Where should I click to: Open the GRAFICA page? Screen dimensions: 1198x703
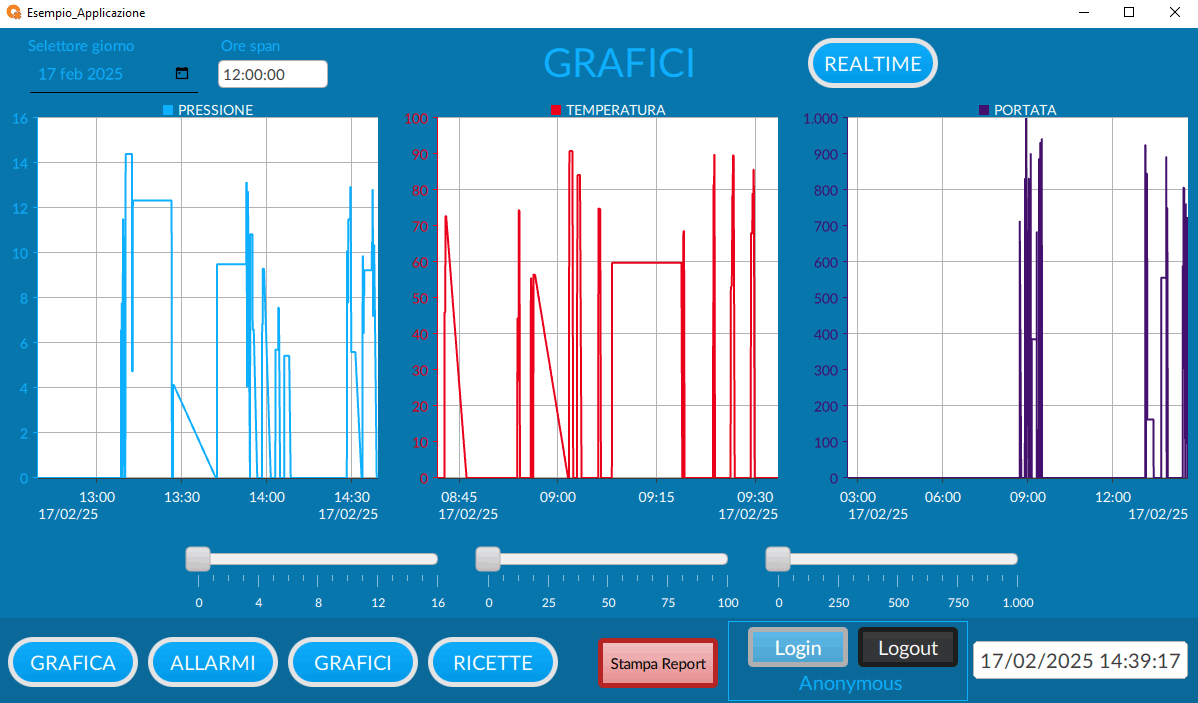coord(73,663)
